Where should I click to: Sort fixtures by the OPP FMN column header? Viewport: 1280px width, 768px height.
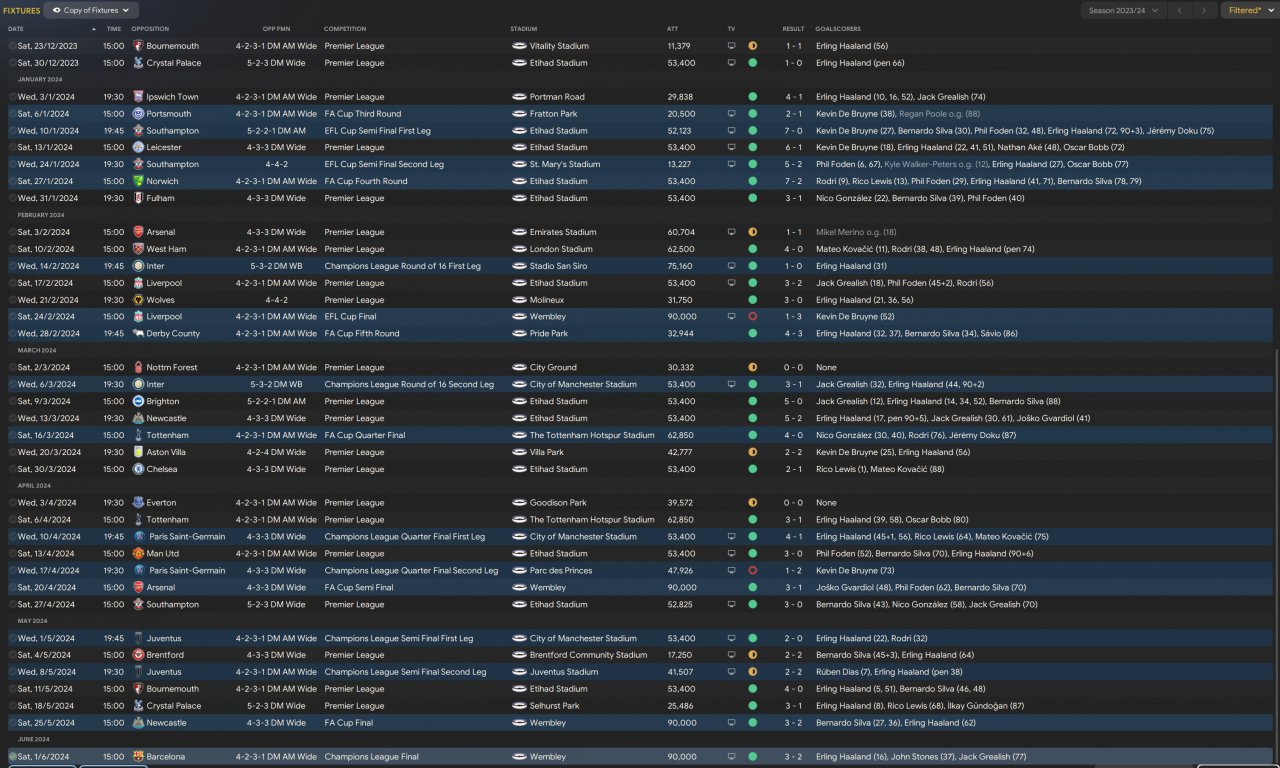pyautogui.click(x=276, y=29)
